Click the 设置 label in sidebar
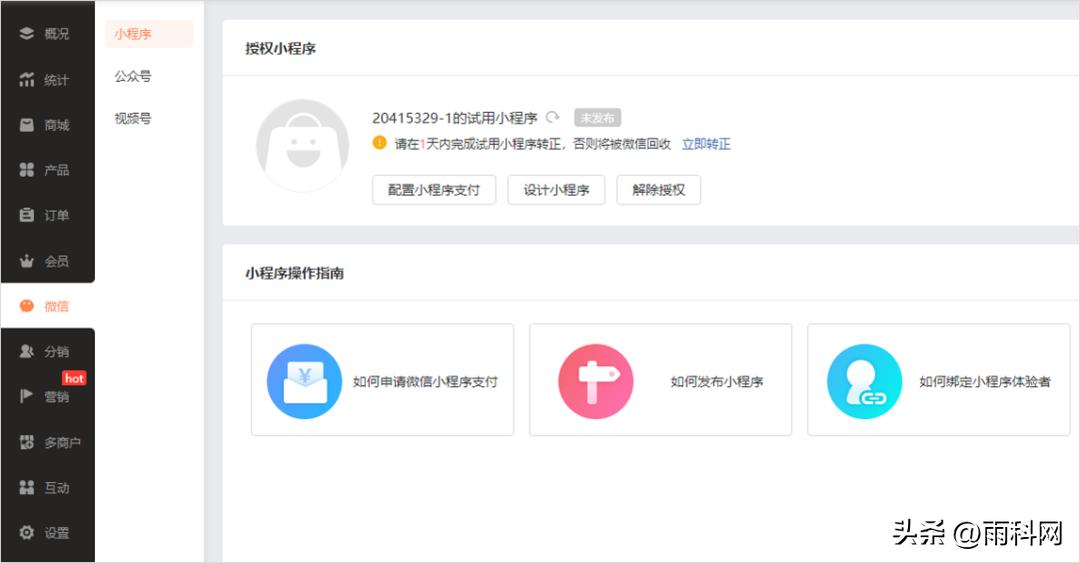 pos(56,532)
